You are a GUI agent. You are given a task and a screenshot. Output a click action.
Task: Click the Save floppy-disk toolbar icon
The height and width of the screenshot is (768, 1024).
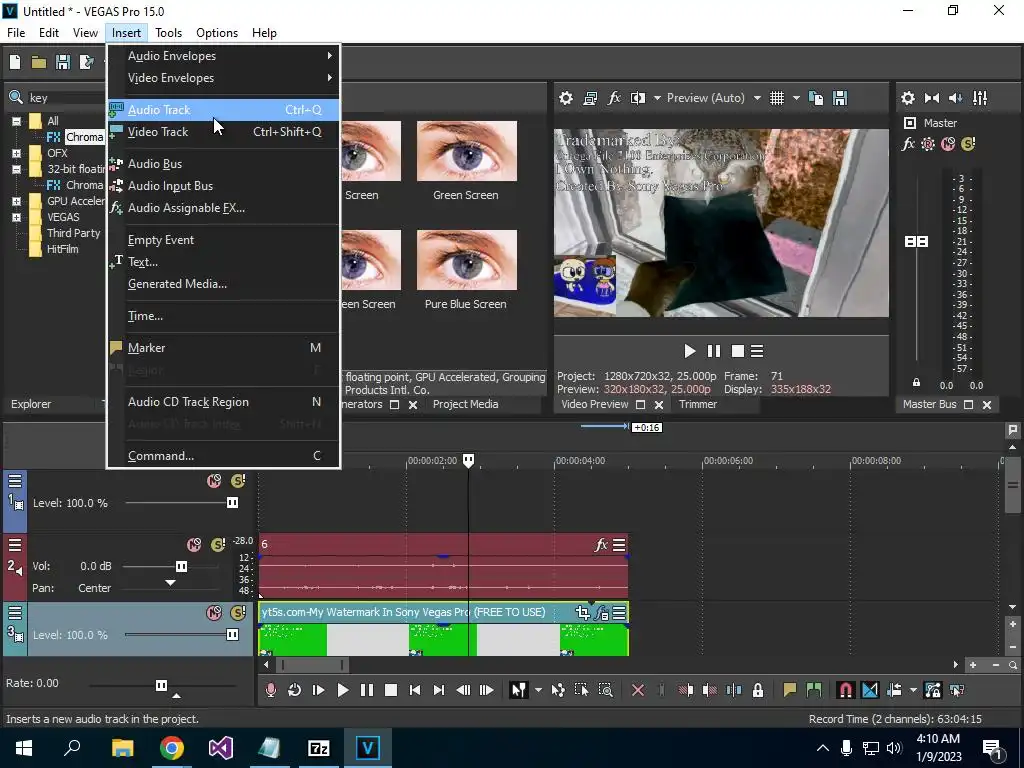click(x=63, y=62)
